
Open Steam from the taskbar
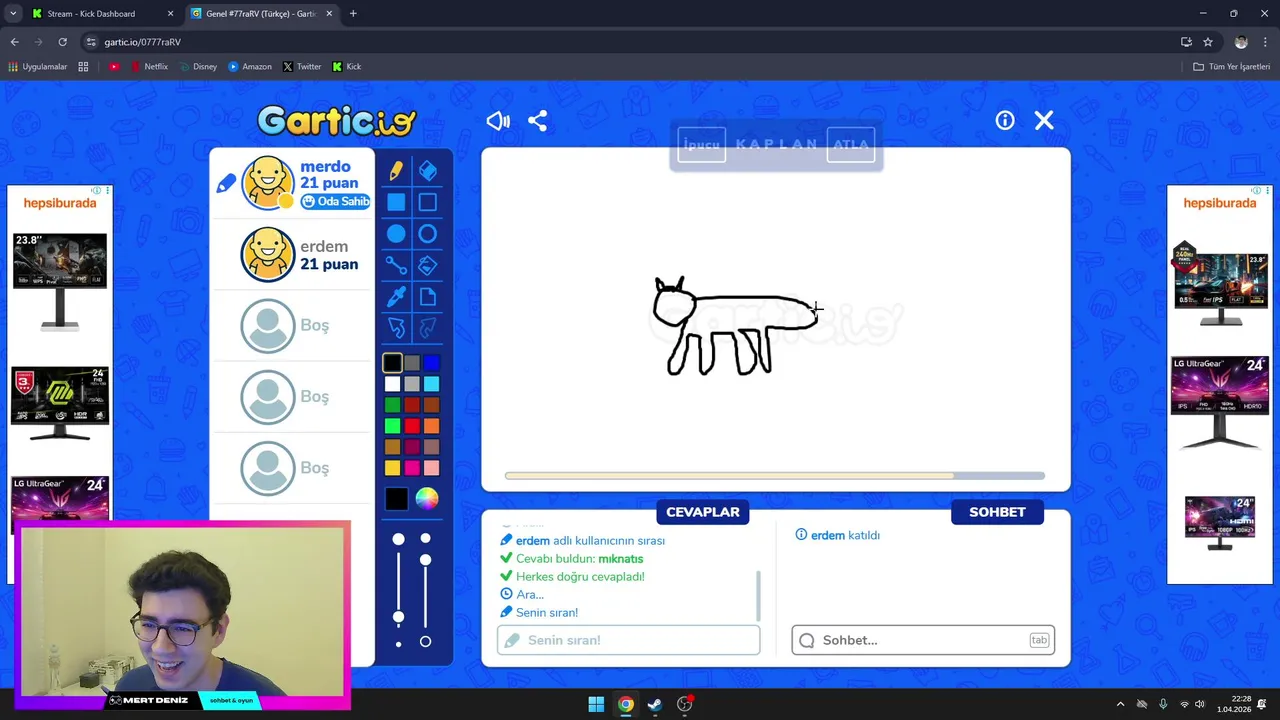655,705
